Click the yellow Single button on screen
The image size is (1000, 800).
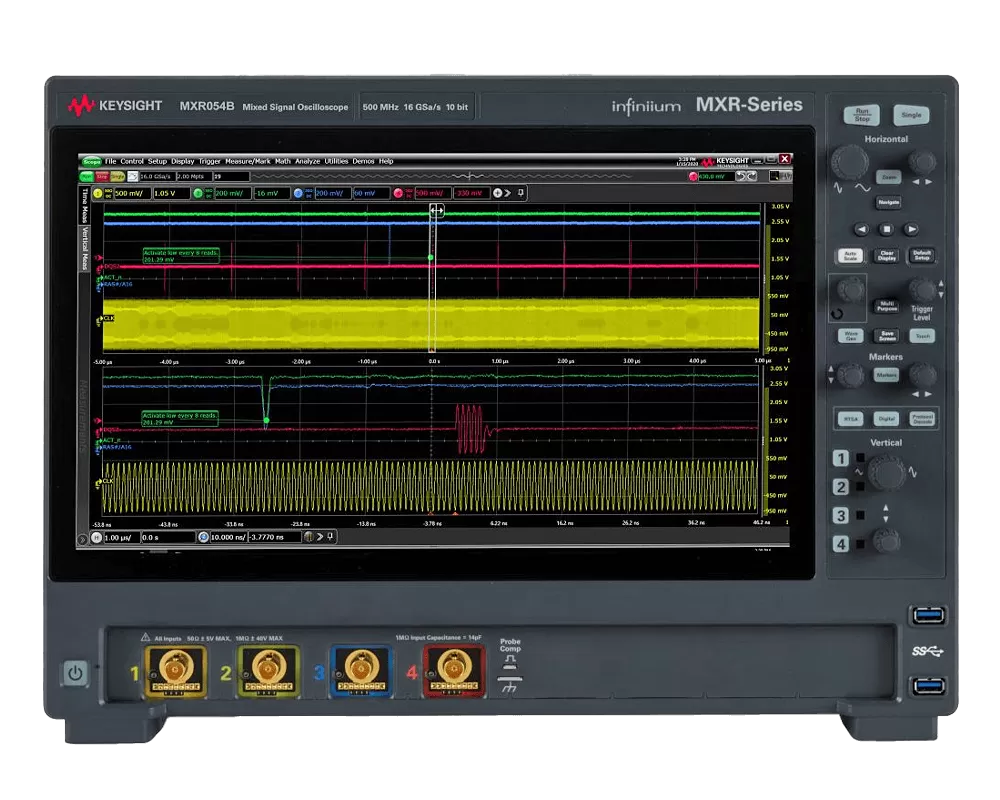point(117,176)
